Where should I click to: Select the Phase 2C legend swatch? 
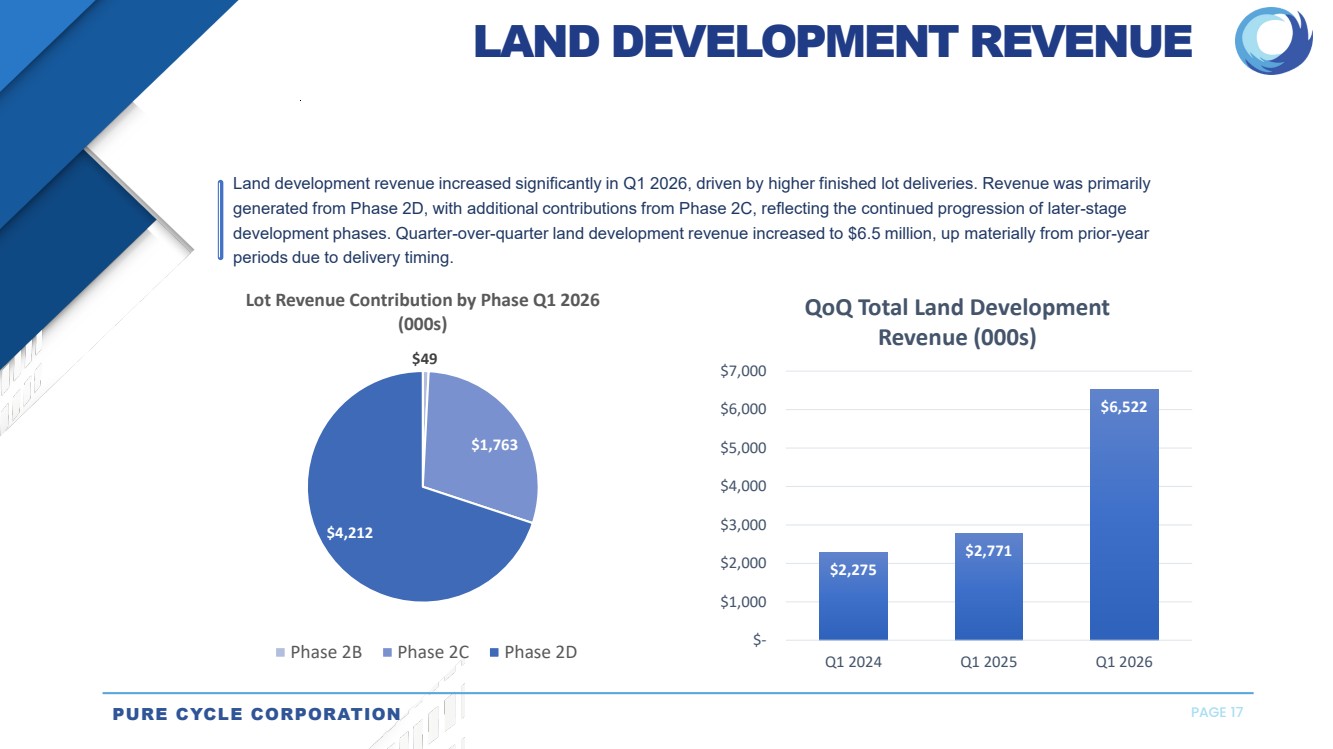point(388,653)
